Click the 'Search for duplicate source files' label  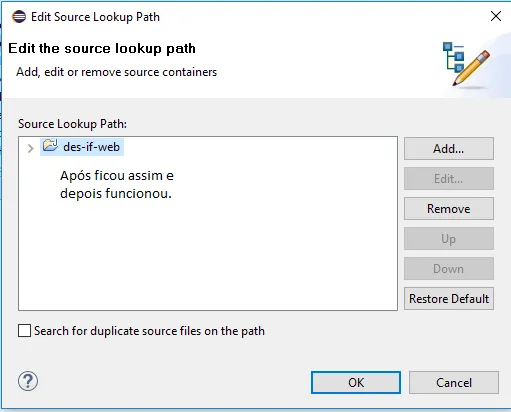click(x=149, y=331)
